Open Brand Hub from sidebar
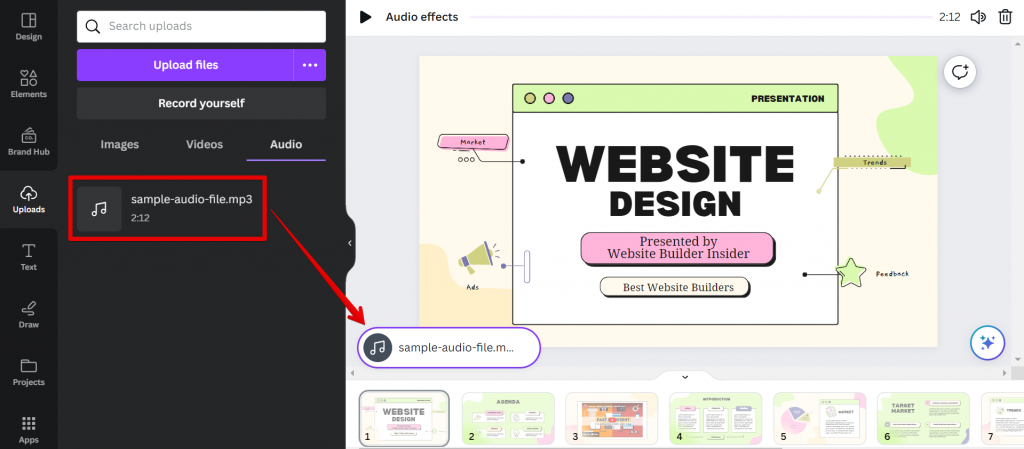The height and width of the screenshot is (449, 1024). [x=28, y=142]
